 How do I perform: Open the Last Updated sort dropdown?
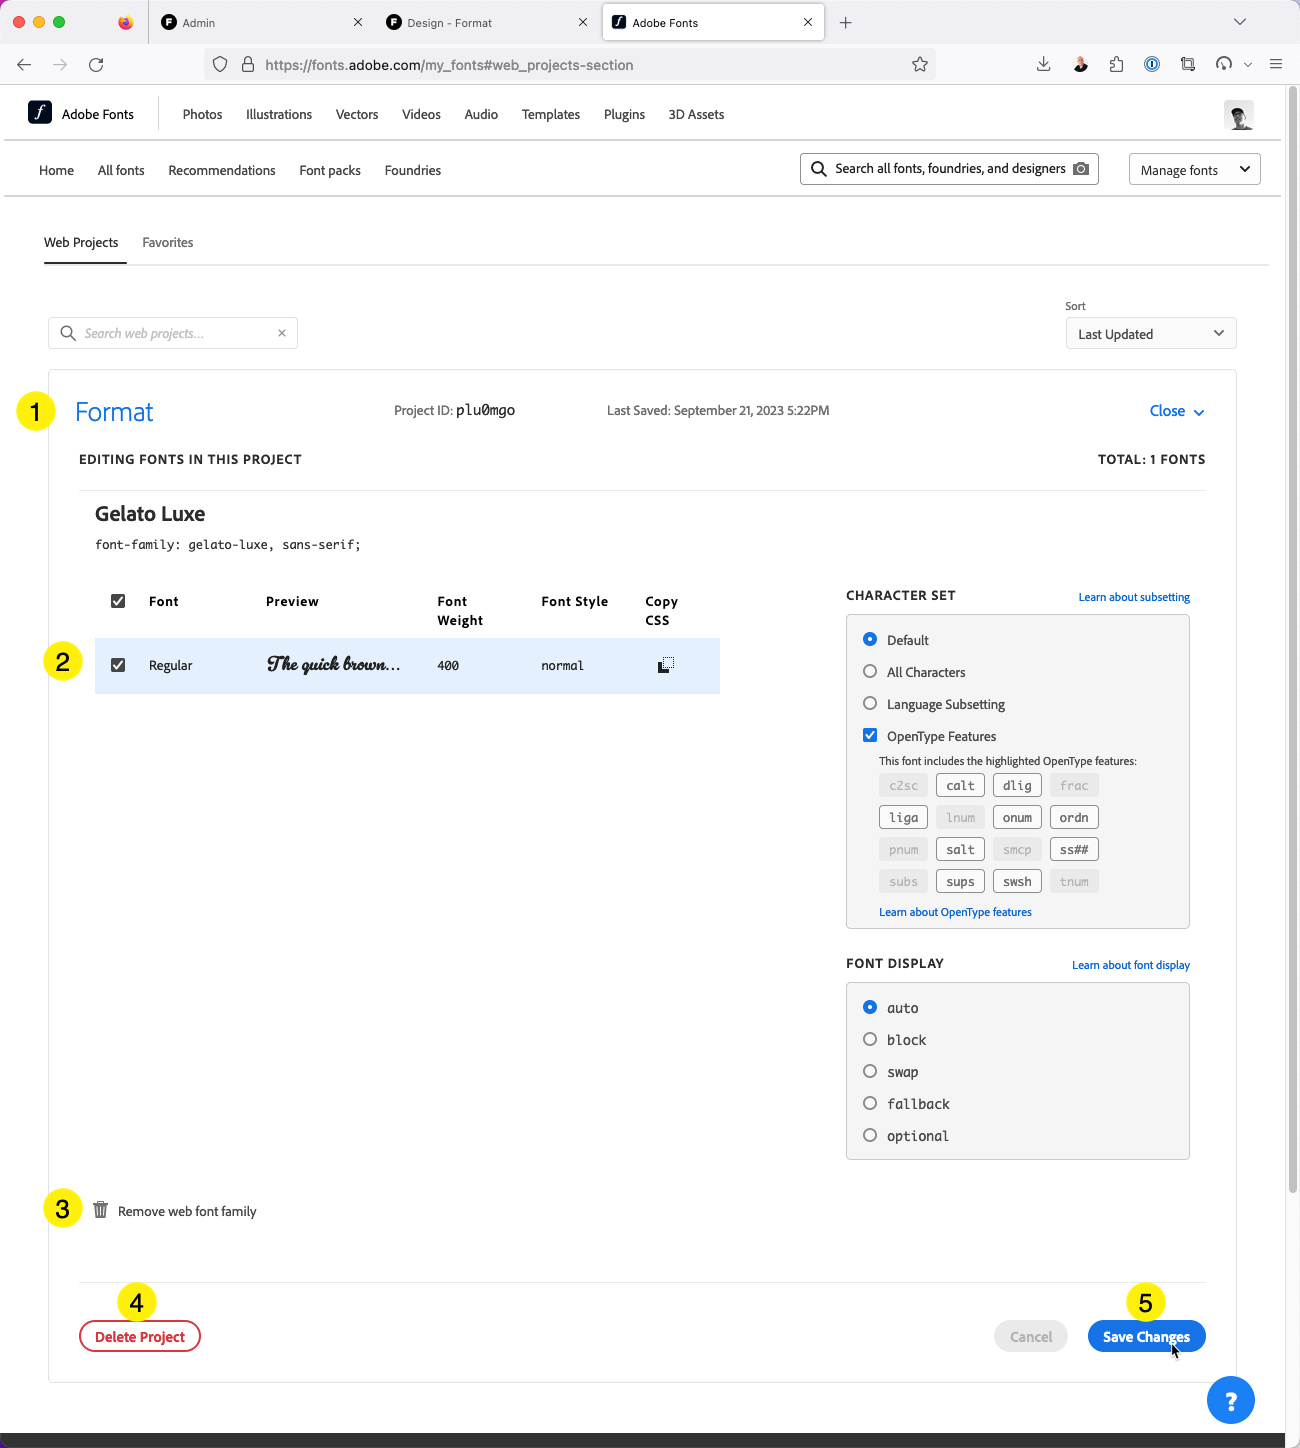click(1151, 333)
